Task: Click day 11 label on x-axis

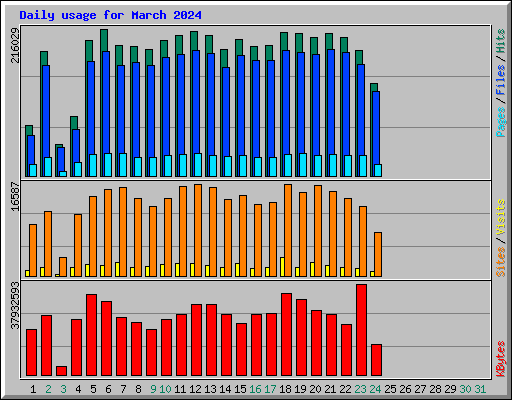Action: coord(180,389)
